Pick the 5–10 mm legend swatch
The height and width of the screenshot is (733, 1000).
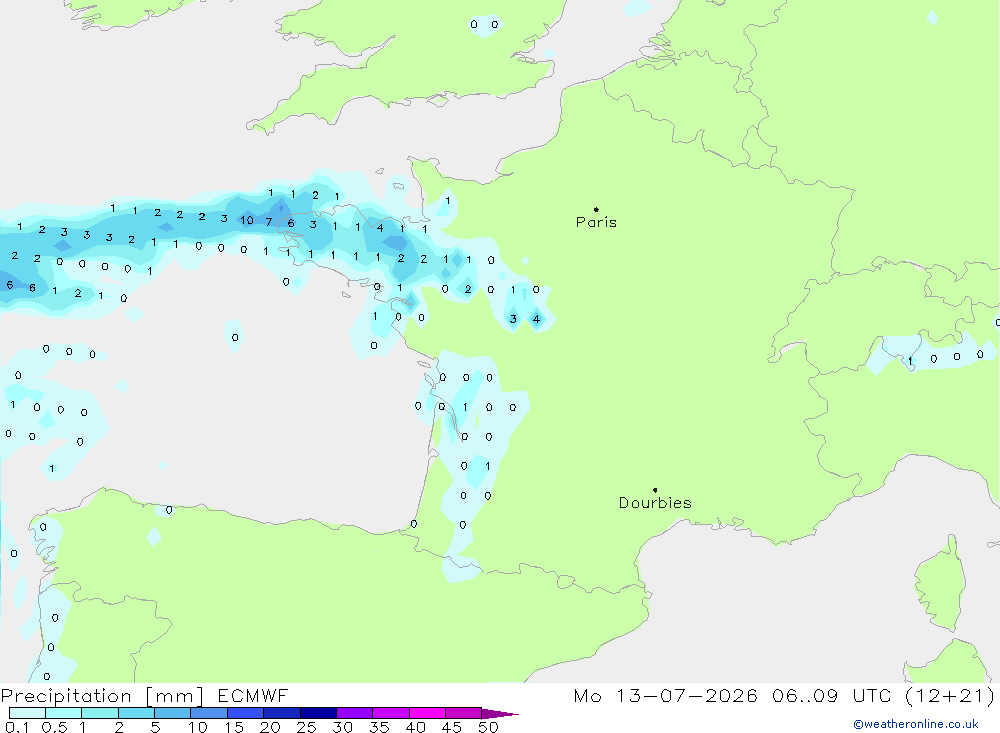tap(173, 713)
